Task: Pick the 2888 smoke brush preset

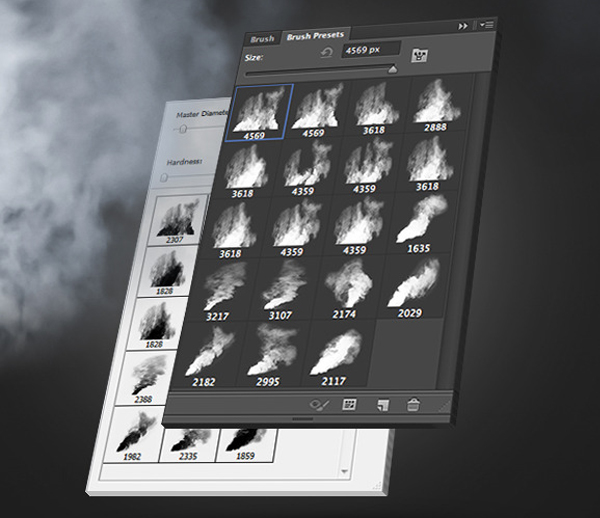Action: coord(437,105)
